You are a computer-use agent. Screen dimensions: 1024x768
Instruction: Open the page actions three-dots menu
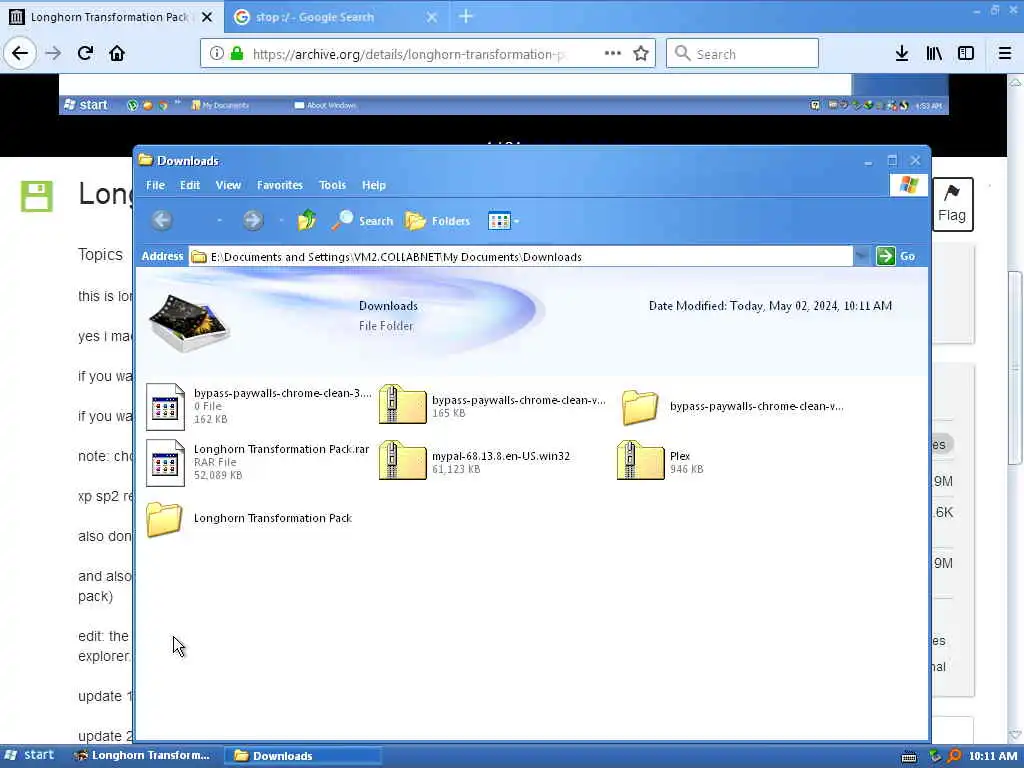[613, 54]
